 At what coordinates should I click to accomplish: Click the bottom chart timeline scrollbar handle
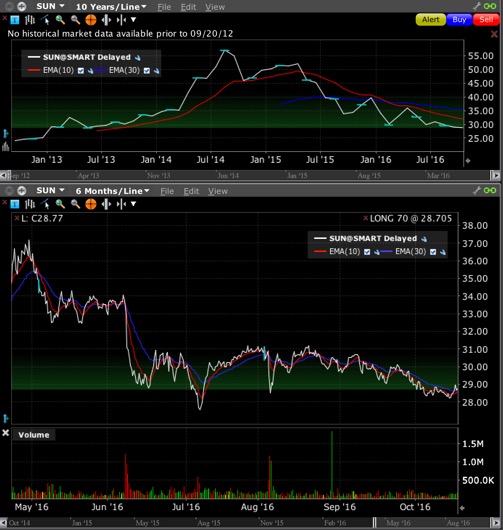pos(375,523)
